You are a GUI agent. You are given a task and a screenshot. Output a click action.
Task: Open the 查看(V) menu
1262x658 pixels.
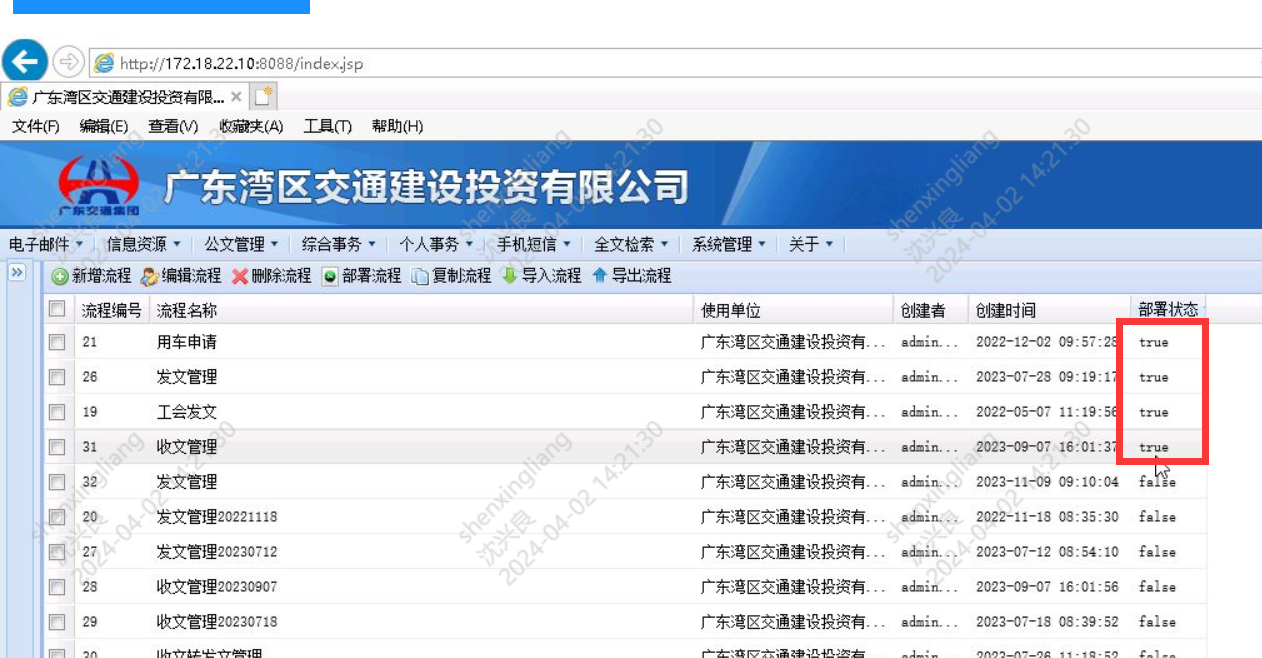tap(173, 126)
